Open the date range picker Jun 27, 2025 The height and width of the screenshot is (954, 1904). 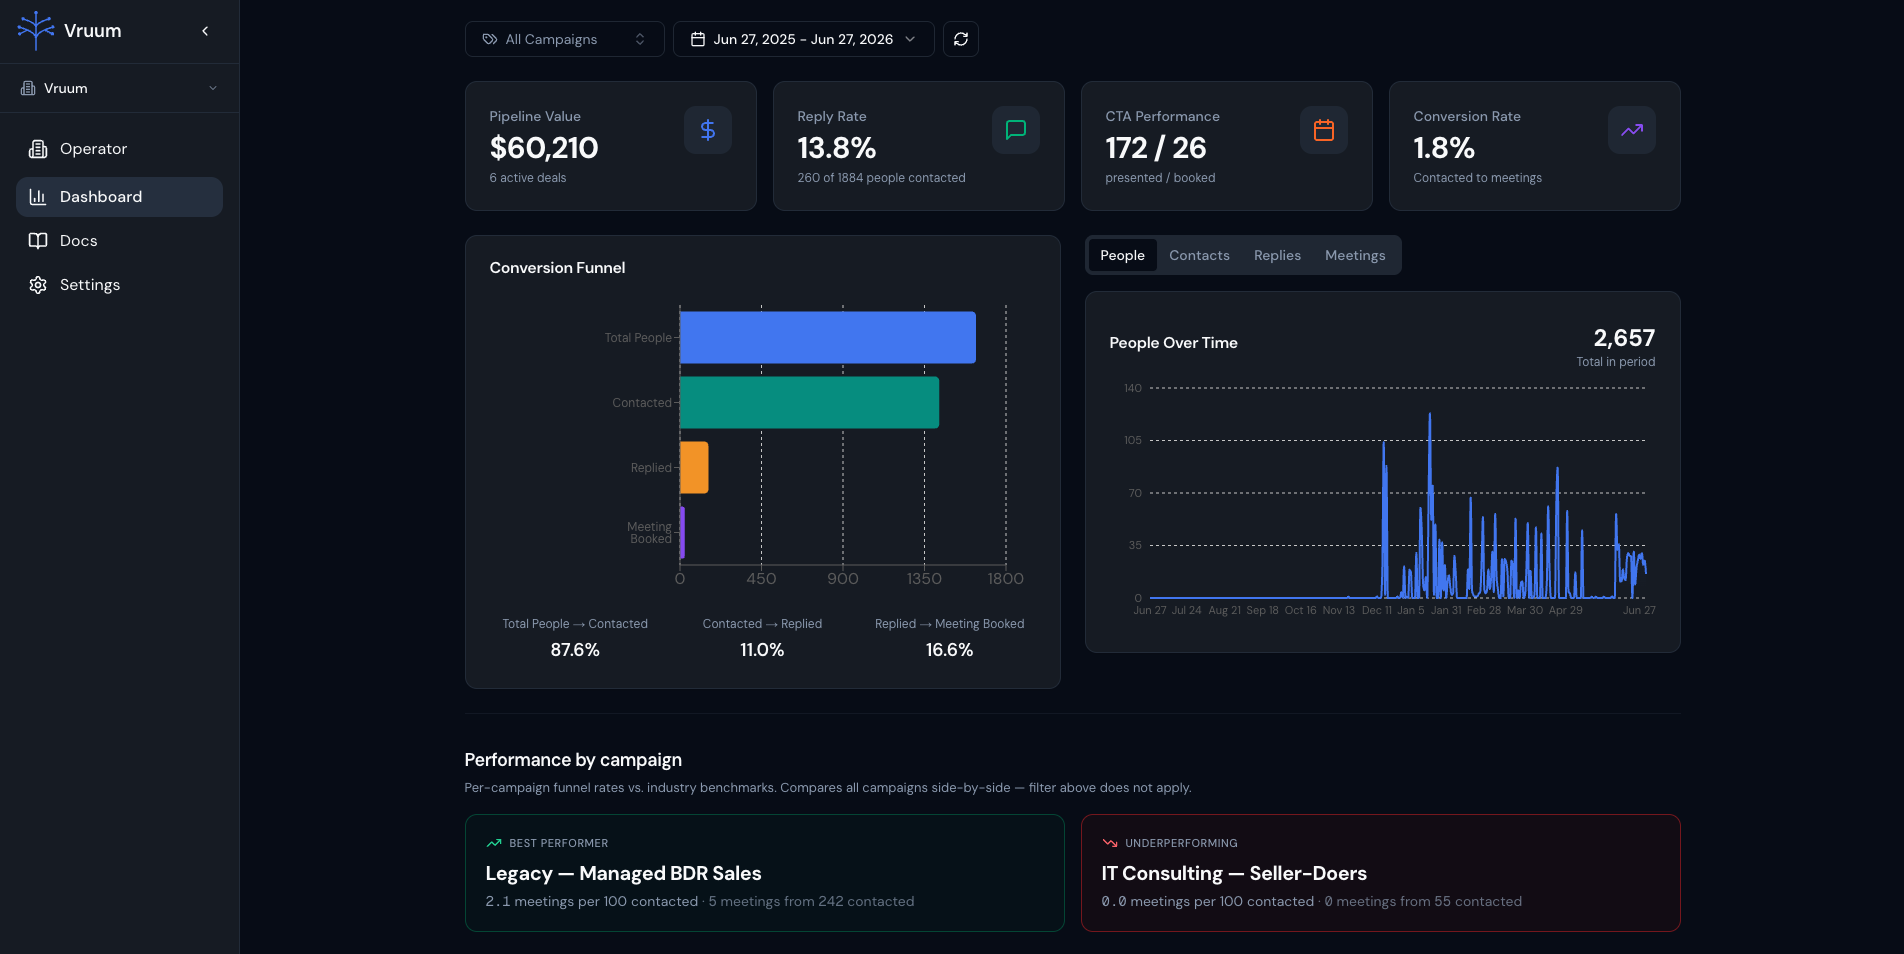pos(804,39)
